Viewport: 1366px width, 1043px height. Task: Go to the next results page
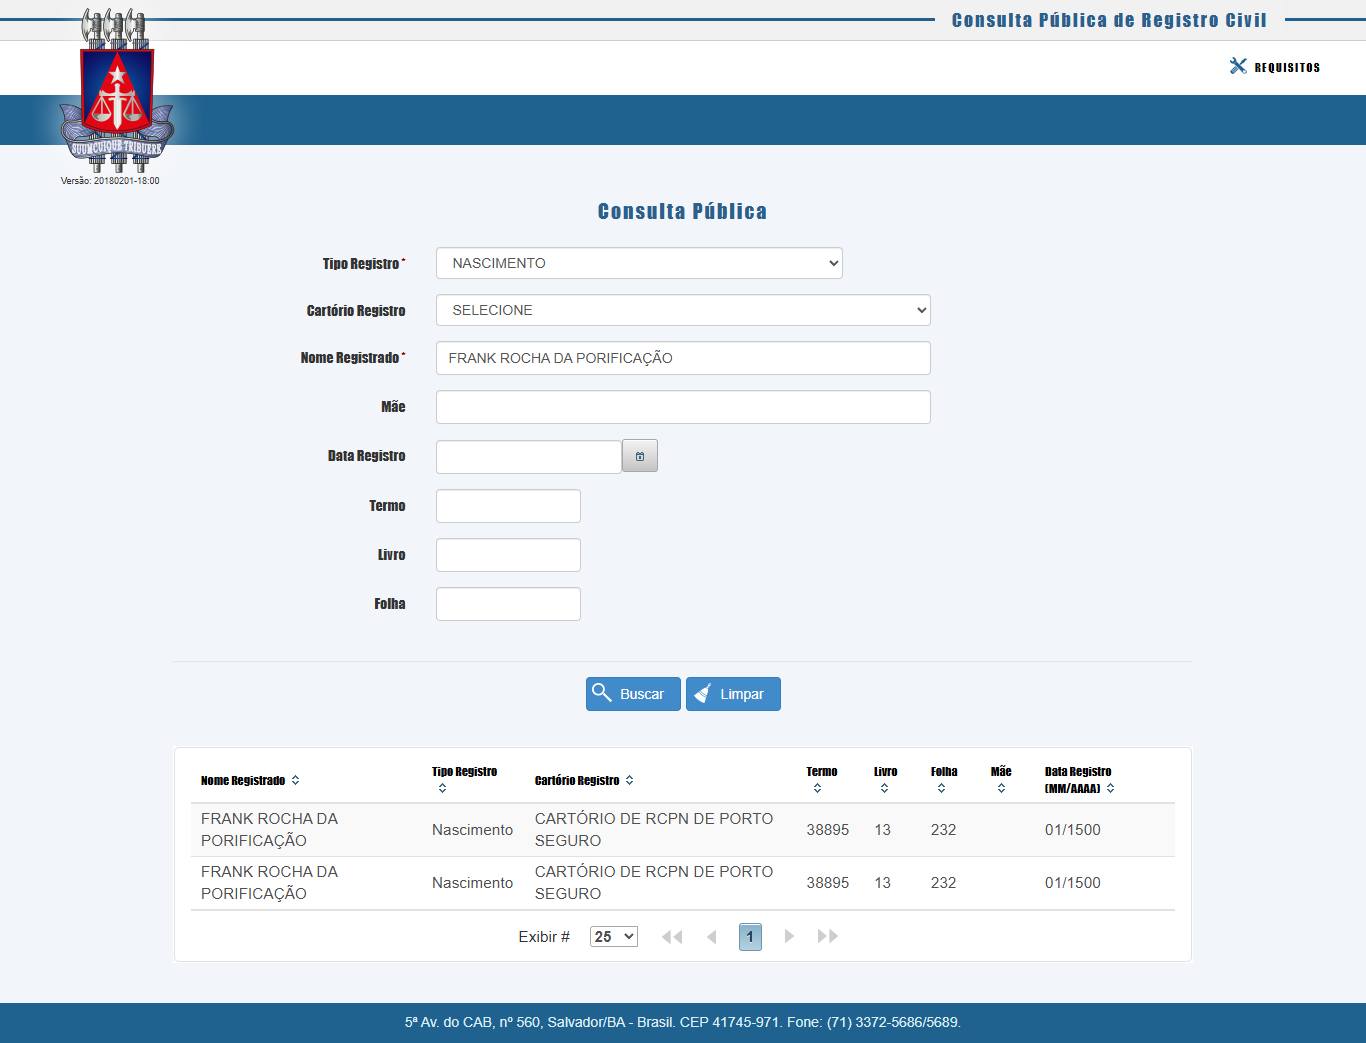[x=789, y=937]
